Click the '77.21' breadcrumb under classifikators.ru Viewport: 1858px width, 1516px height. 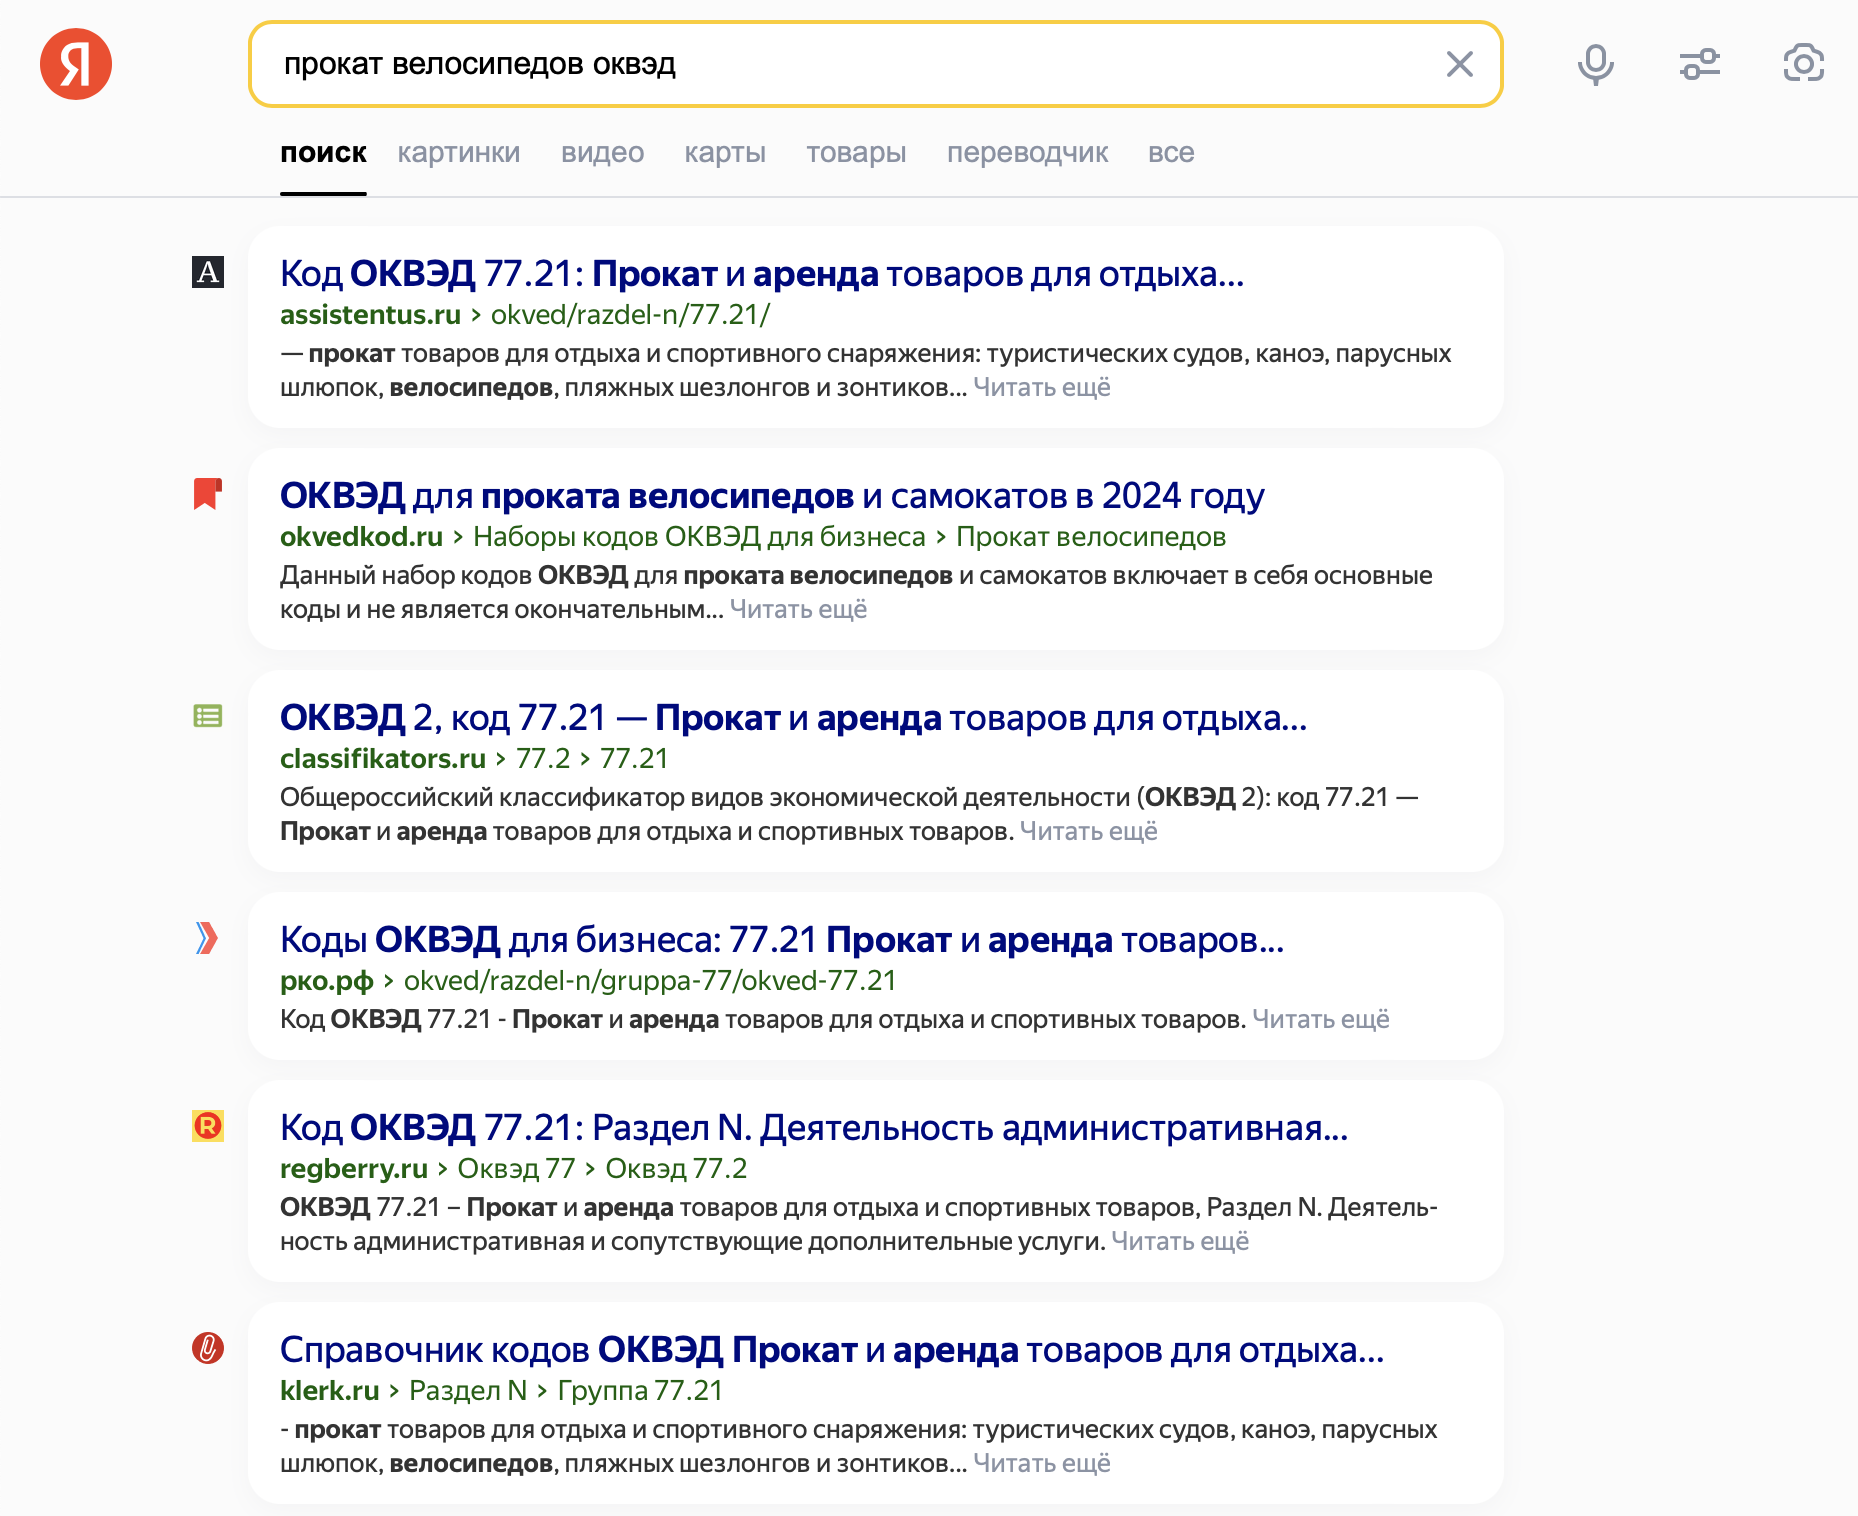pyautogui.click(x=634, y=758)
